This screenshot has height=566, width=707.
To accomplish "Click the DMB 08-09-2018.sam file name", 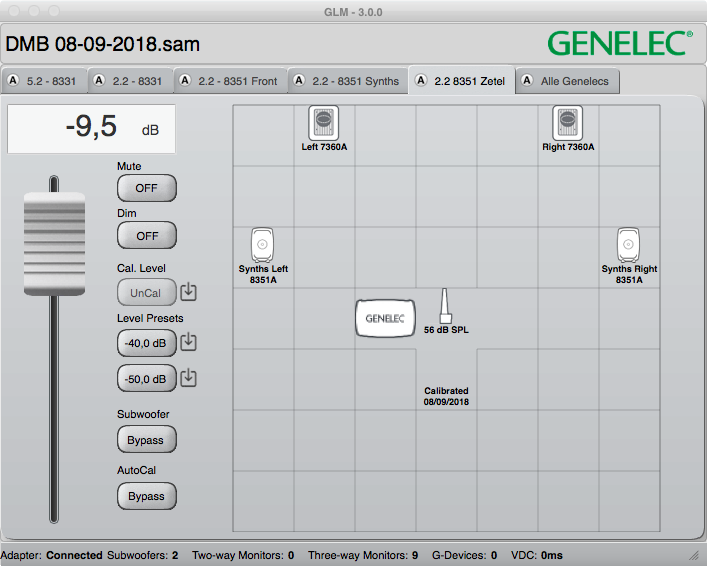I will pyautogui.click(x=102, y=44).
